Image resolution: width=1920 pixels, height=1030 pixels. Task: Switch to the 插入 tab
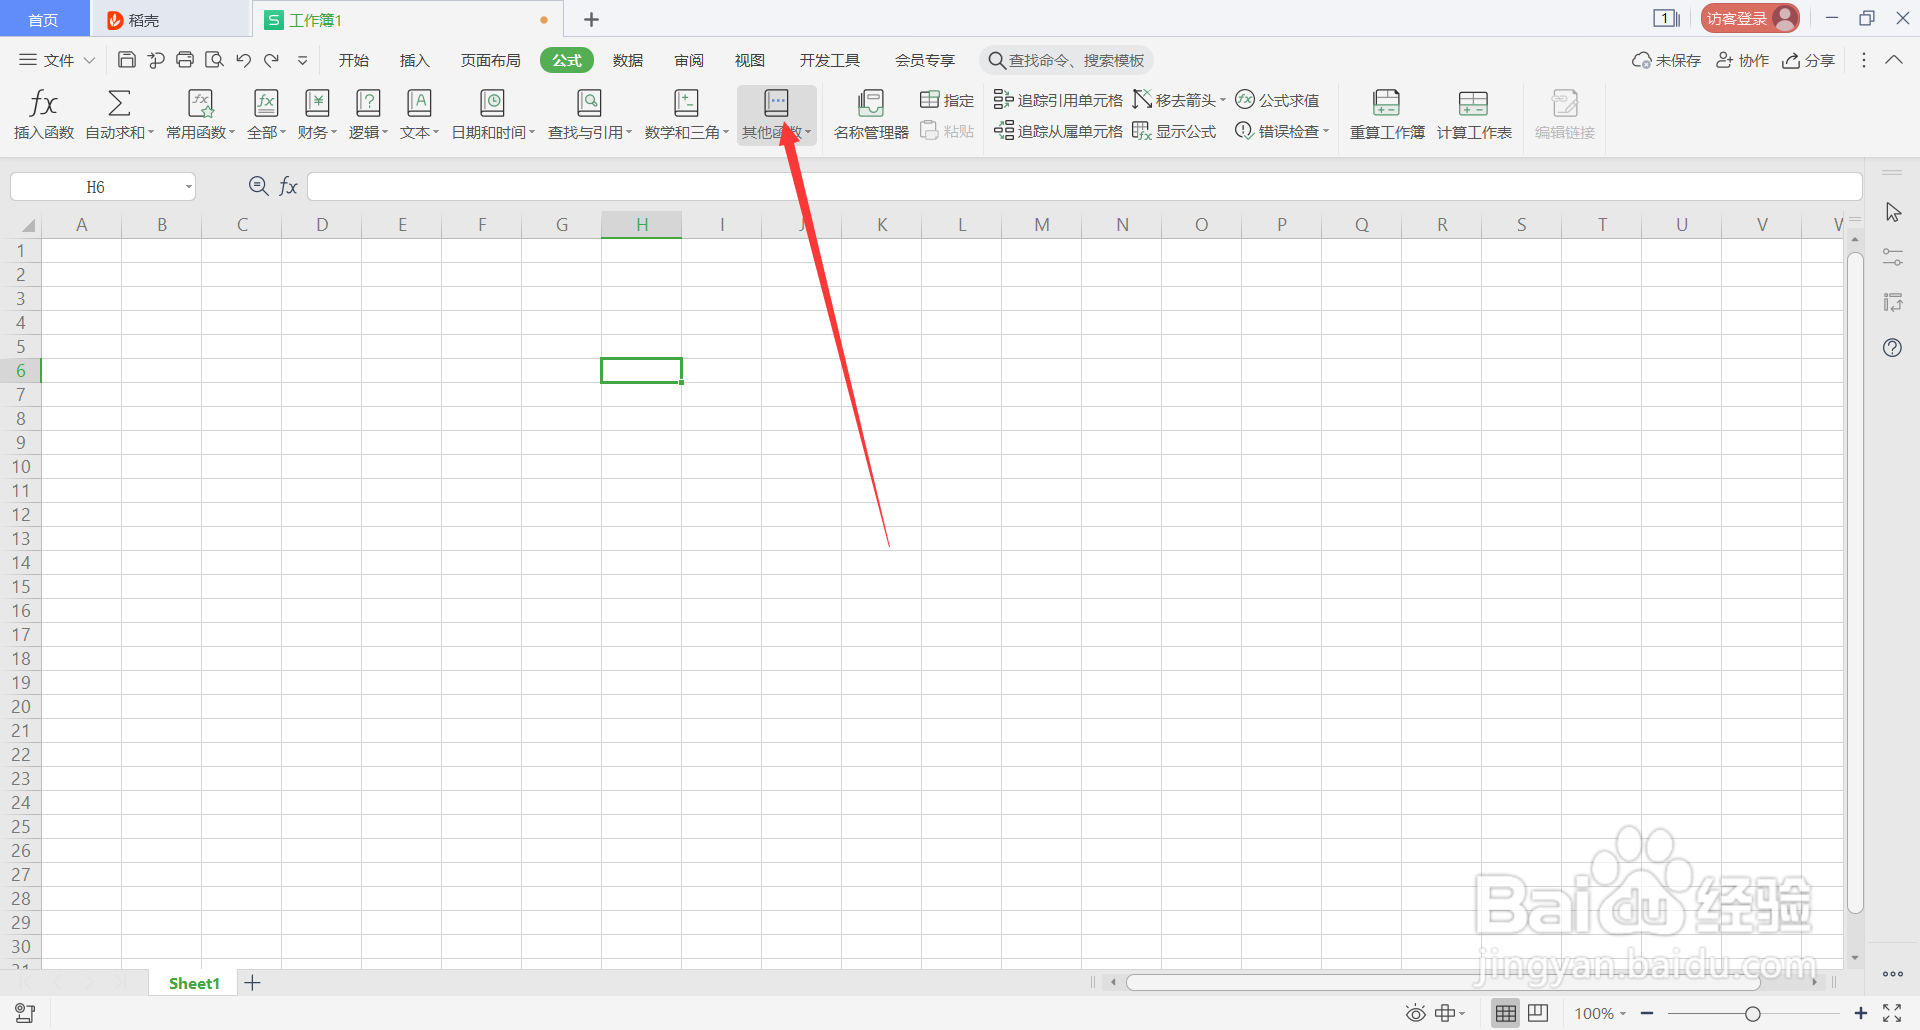(415, 60)
